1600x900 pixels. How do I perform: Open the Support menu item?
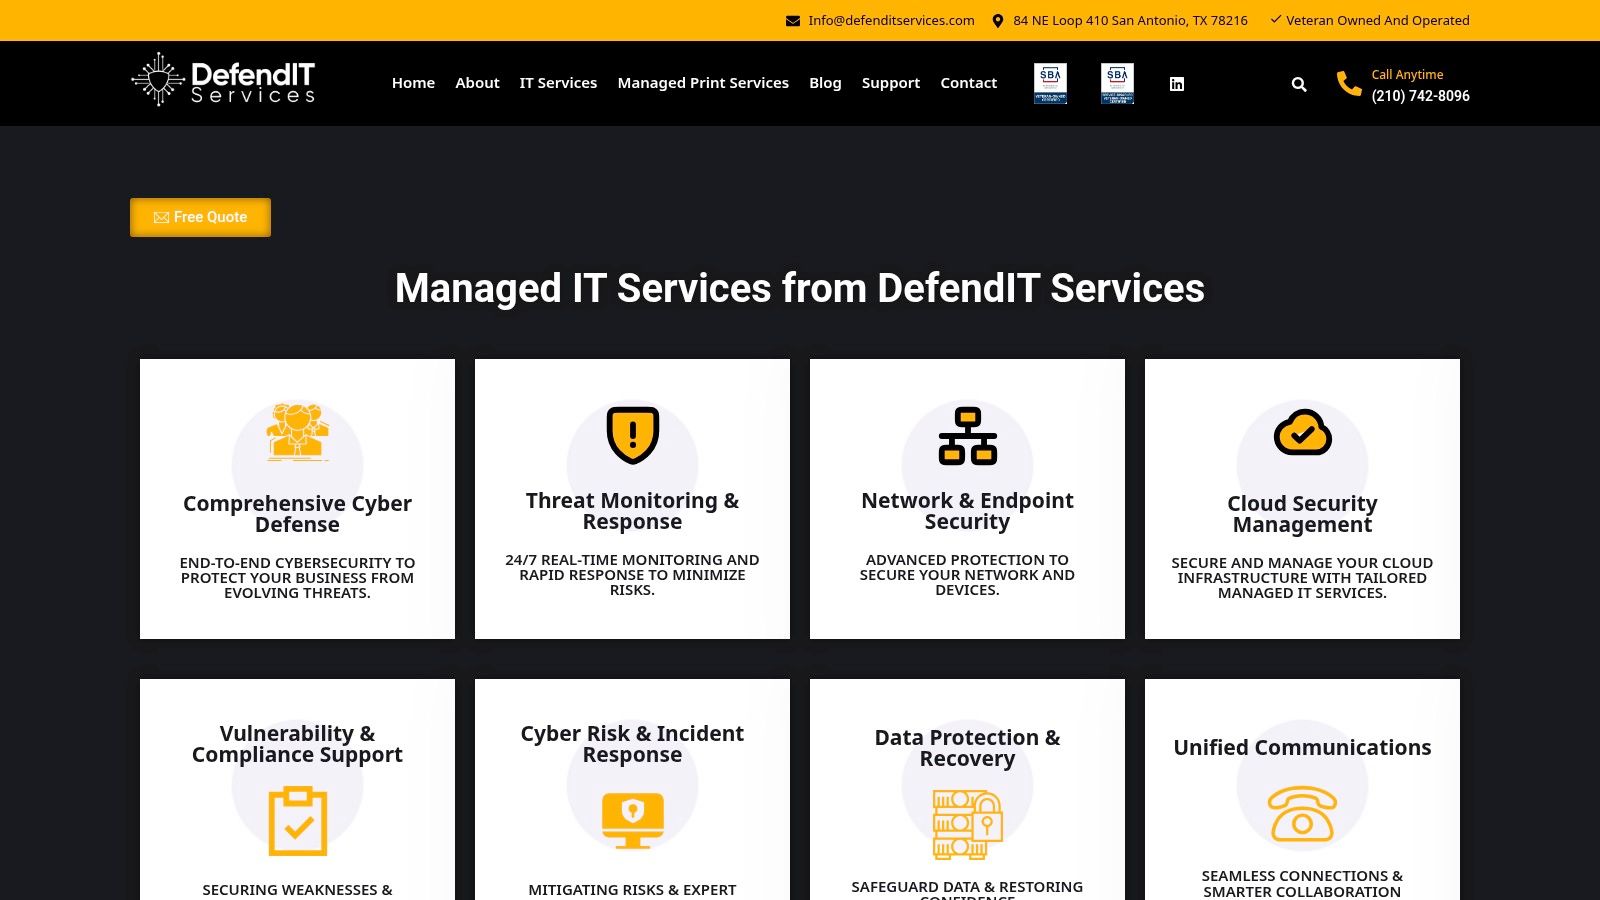click(890, 83)
